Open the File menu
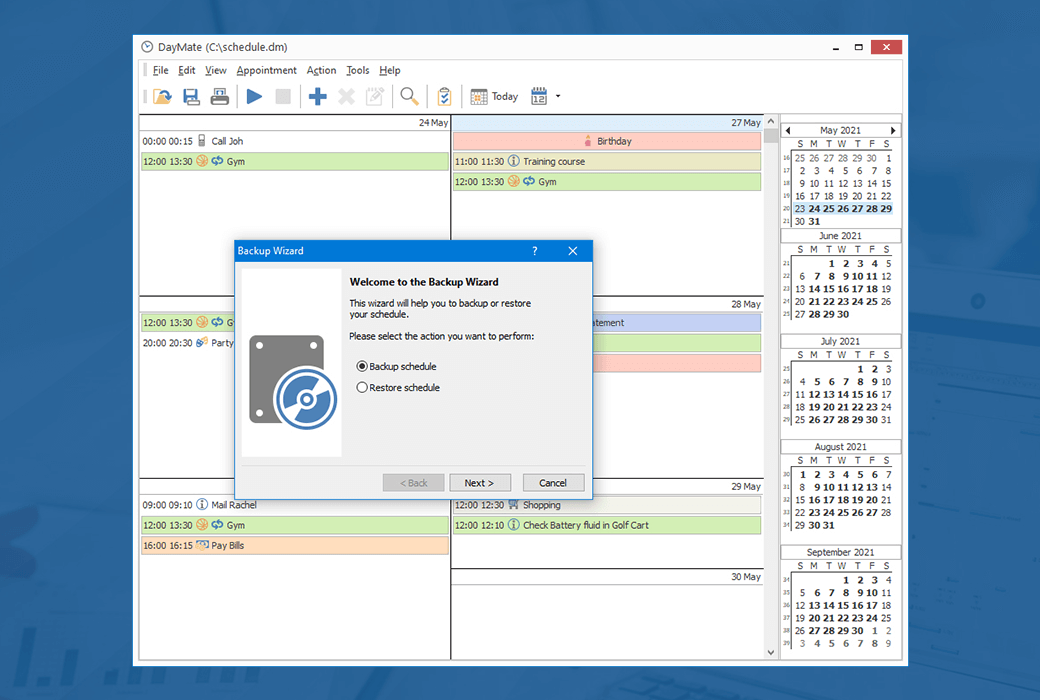The height and width of the screenshot is (700, 1040). pos(161,70)
